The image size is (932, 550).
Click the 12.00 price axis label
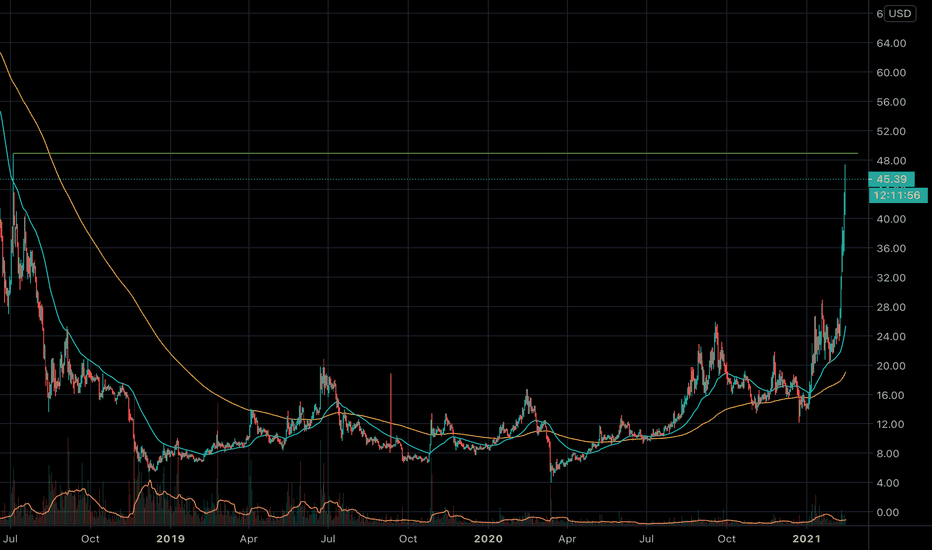(x=891, y=424)
